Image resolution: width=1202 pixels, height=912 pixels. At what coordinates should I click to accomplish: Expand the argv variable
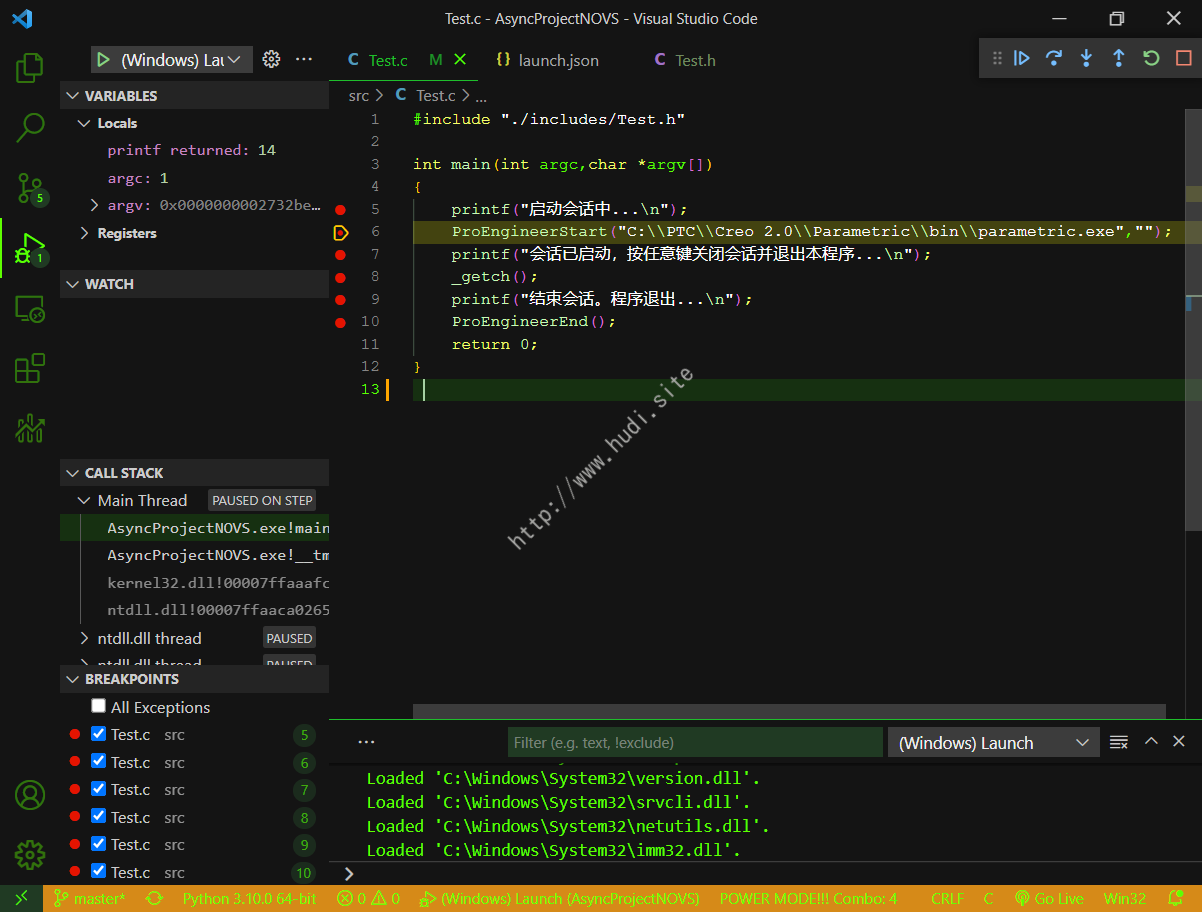click(x=95, y=205)
